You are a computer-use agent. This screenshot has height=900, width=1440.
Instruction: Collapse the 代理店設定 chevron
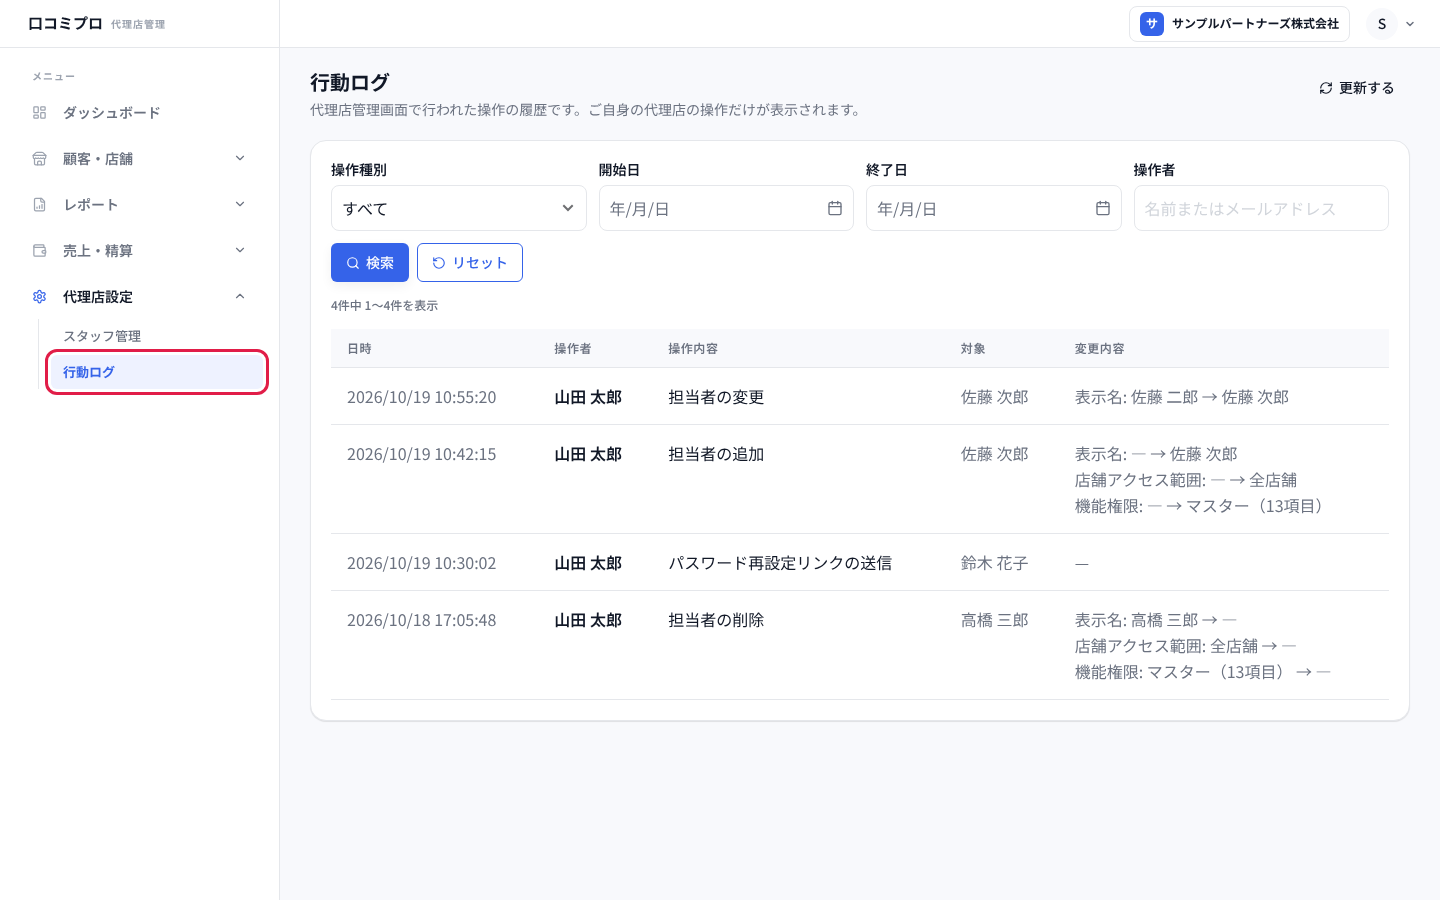(x=240, y=296)
